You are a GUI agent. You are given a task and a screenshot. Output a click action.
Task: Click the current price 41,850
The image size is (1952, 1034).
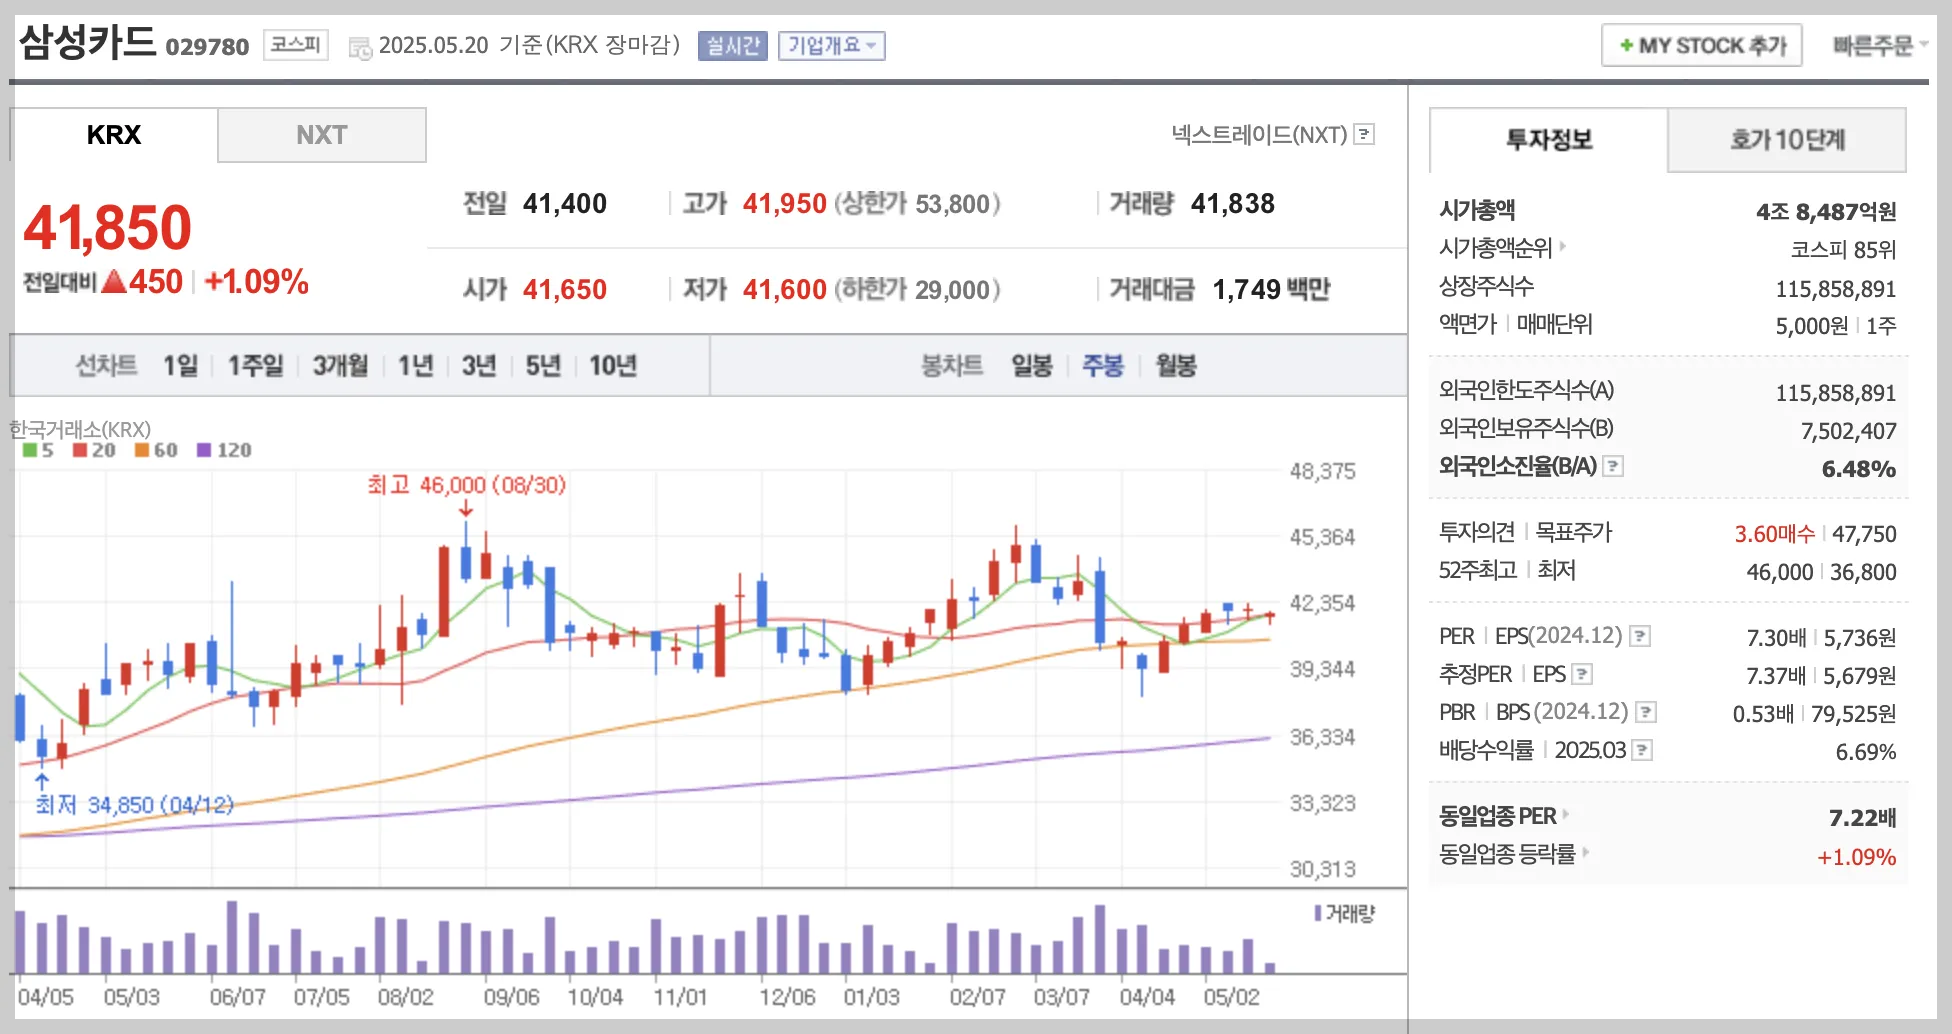coord(107,227)
